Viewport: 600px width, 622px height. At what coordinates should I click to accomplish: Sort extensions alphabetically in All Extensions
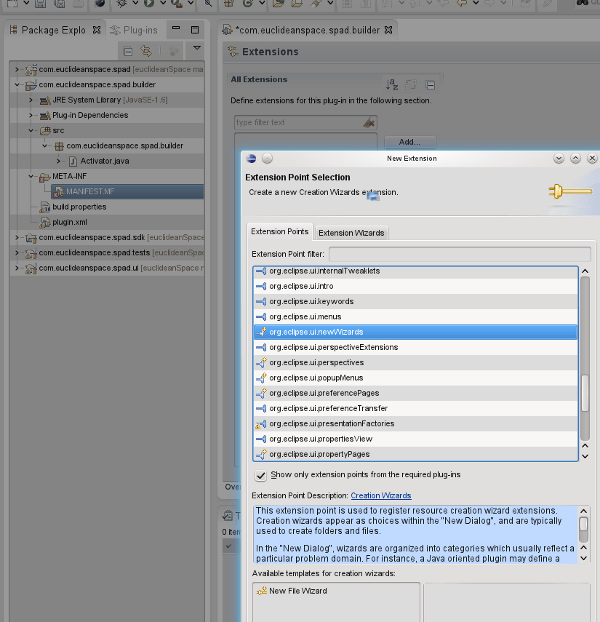coord(392,84)
